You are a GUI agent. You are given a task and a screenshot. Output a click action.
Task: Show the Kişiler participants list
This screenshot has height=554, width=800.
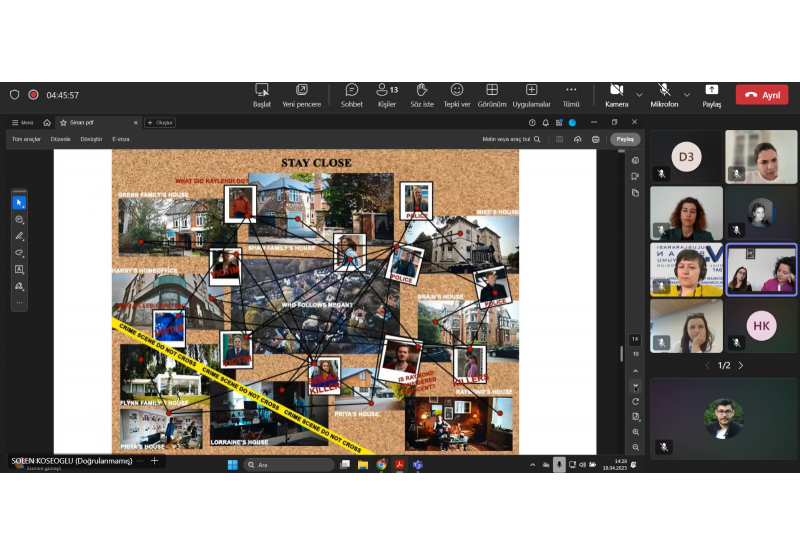pyautogui.click(x=387, y=95)
